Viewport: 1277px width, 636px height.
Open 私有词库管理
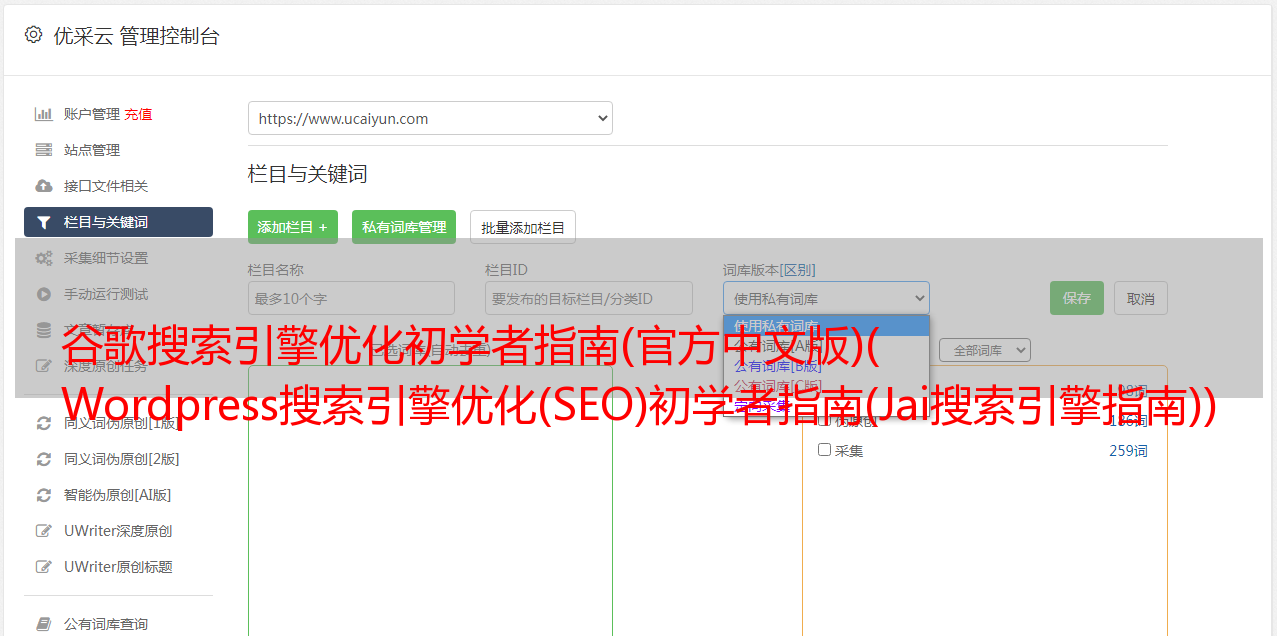click(404, 227)
